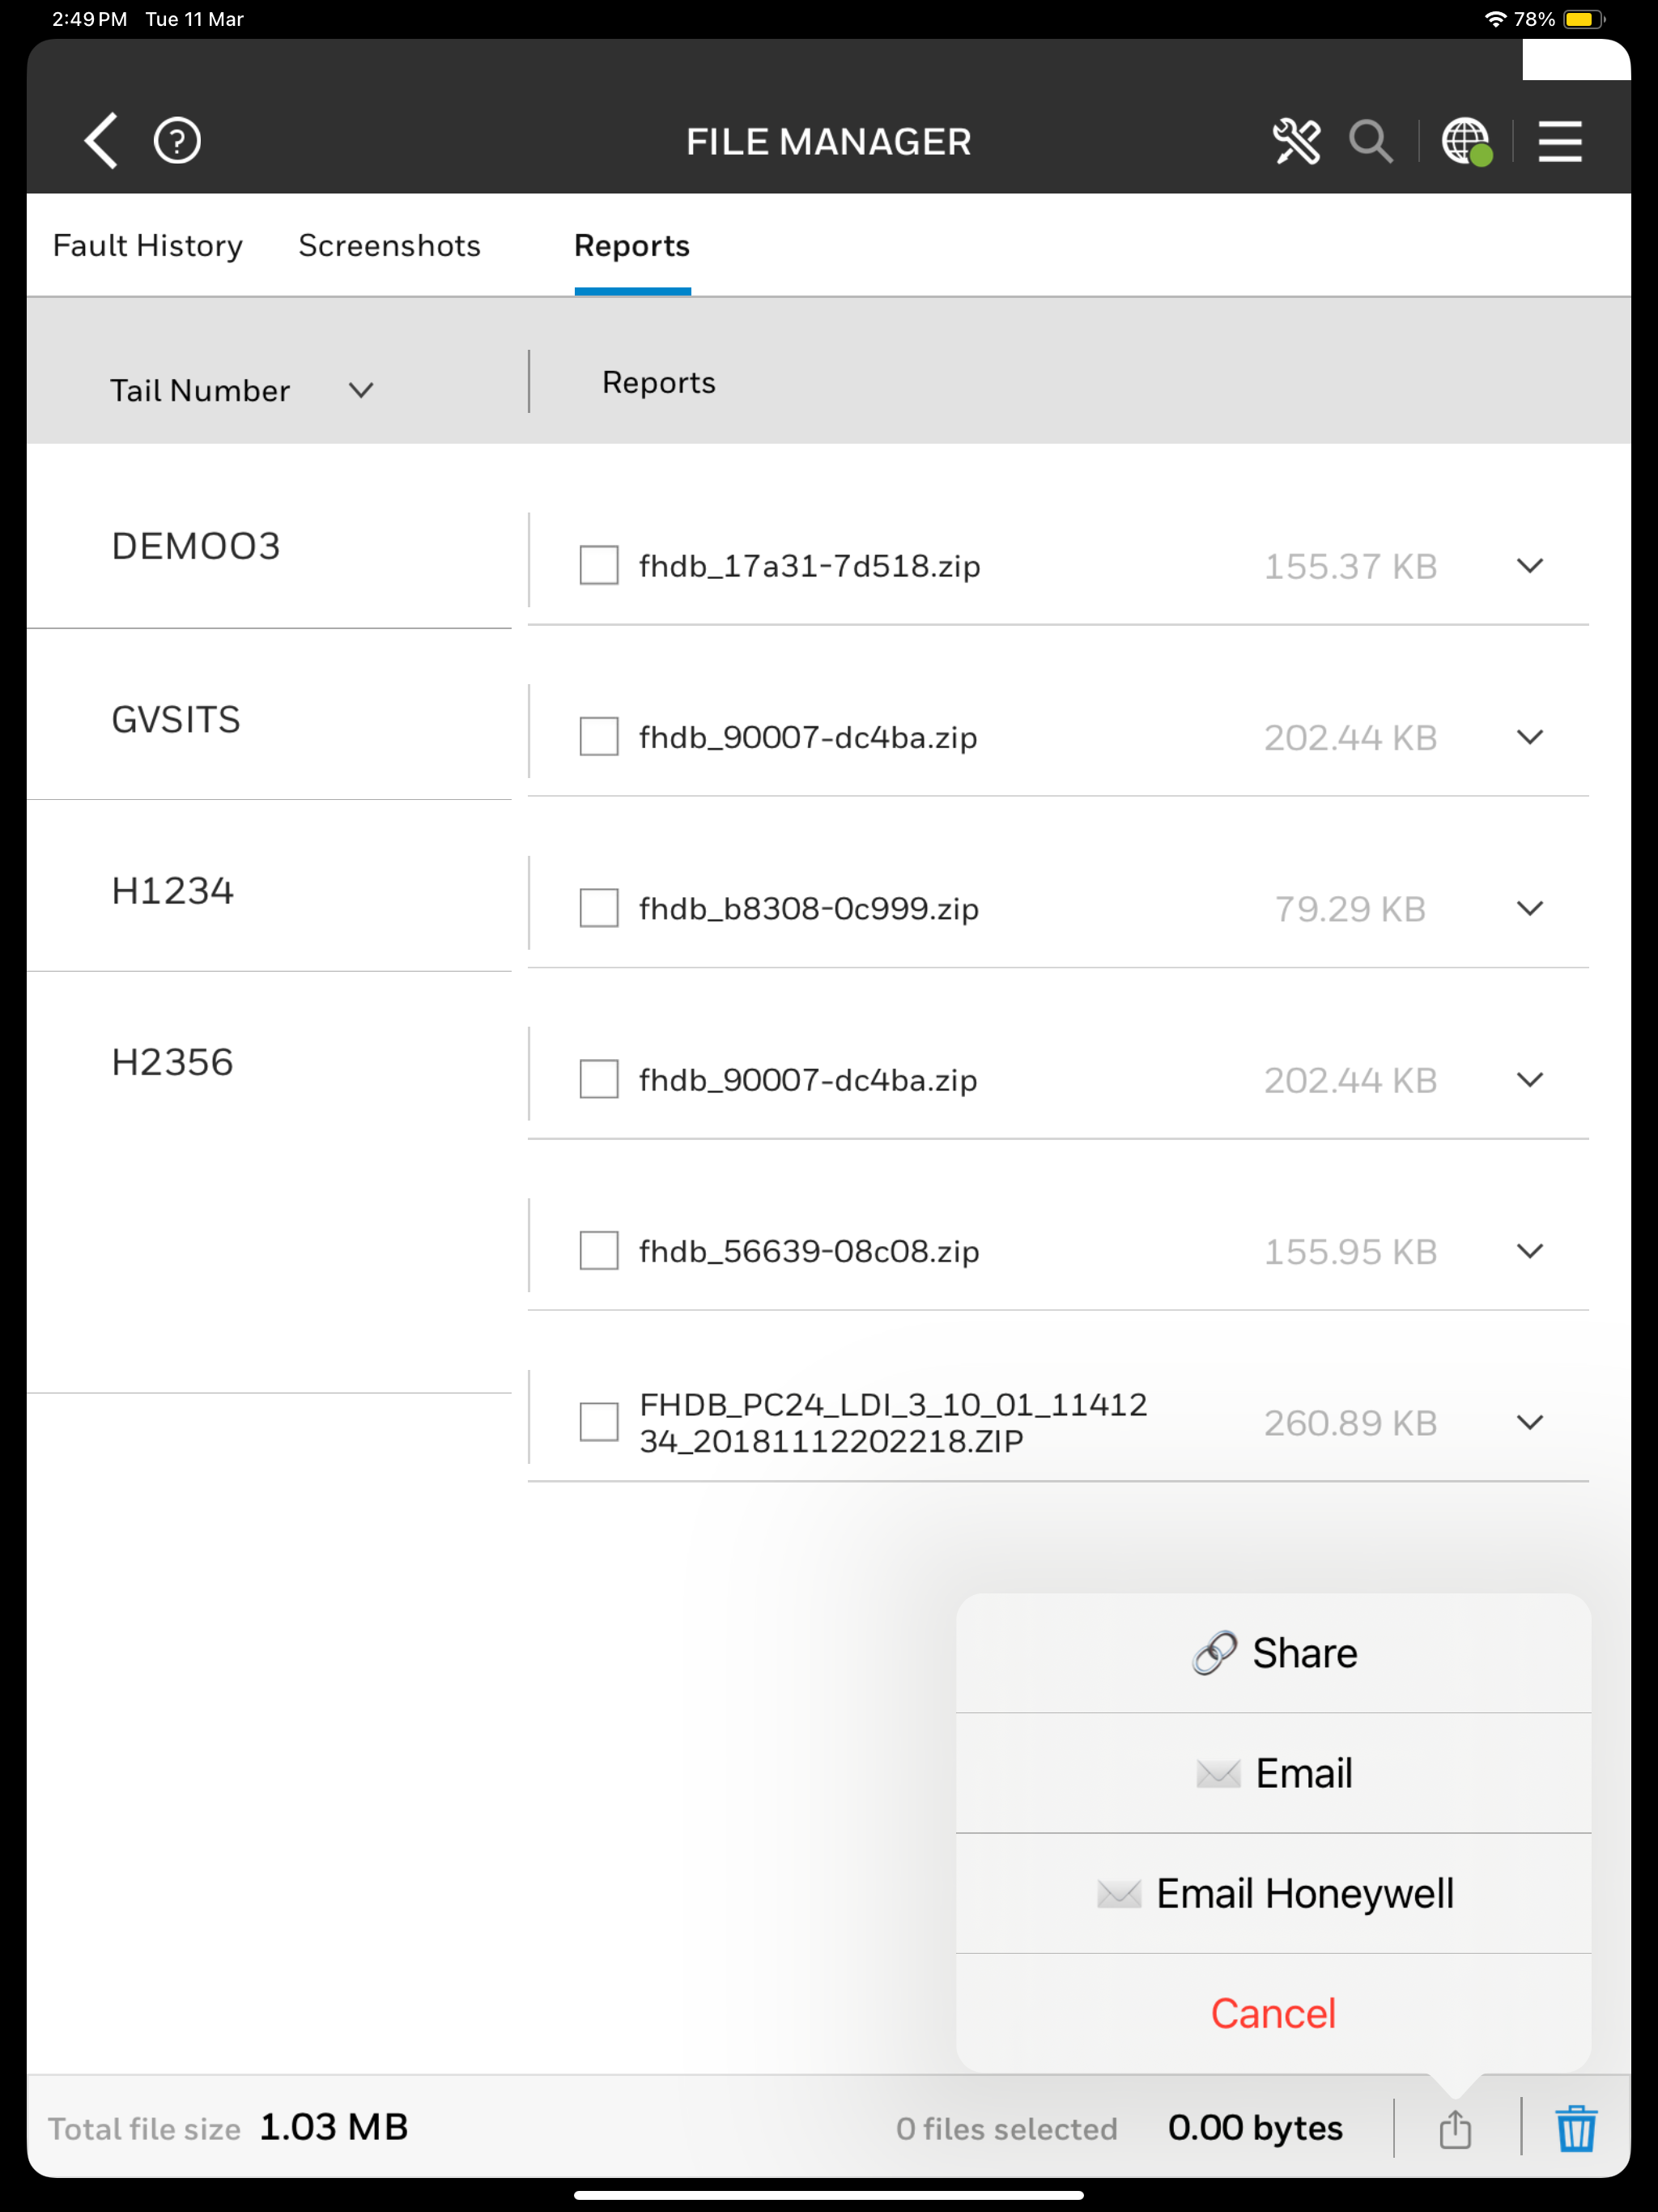Viewport: 1658px width, 2212px height.
Task: Click file name fhdb_b8308-0c999.zip
Action: 809,909
